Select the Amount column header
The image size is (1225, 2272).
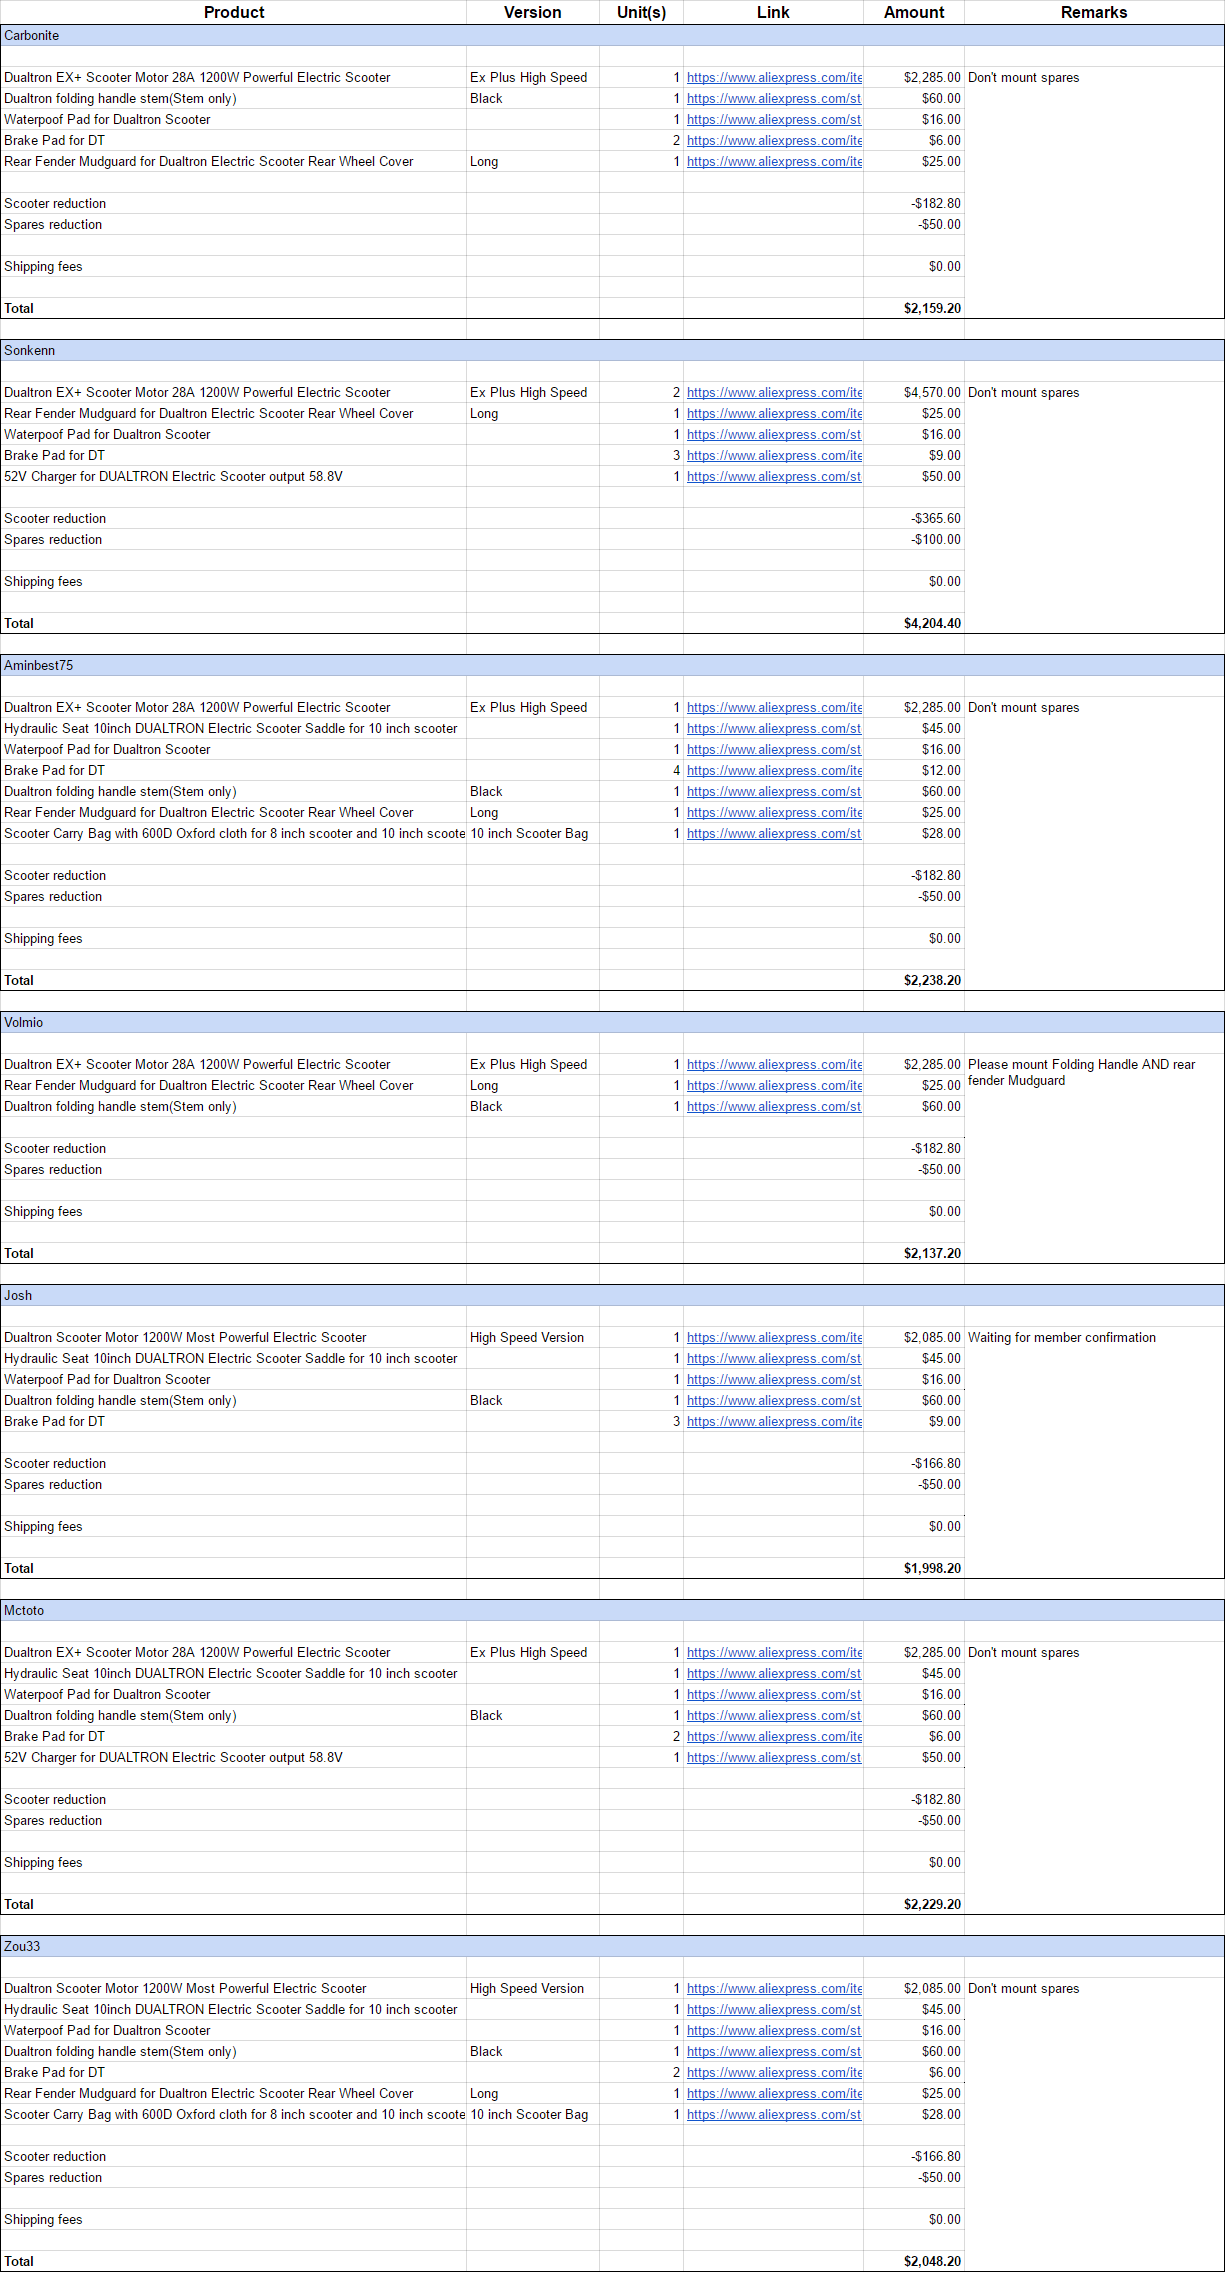(914, 12)
